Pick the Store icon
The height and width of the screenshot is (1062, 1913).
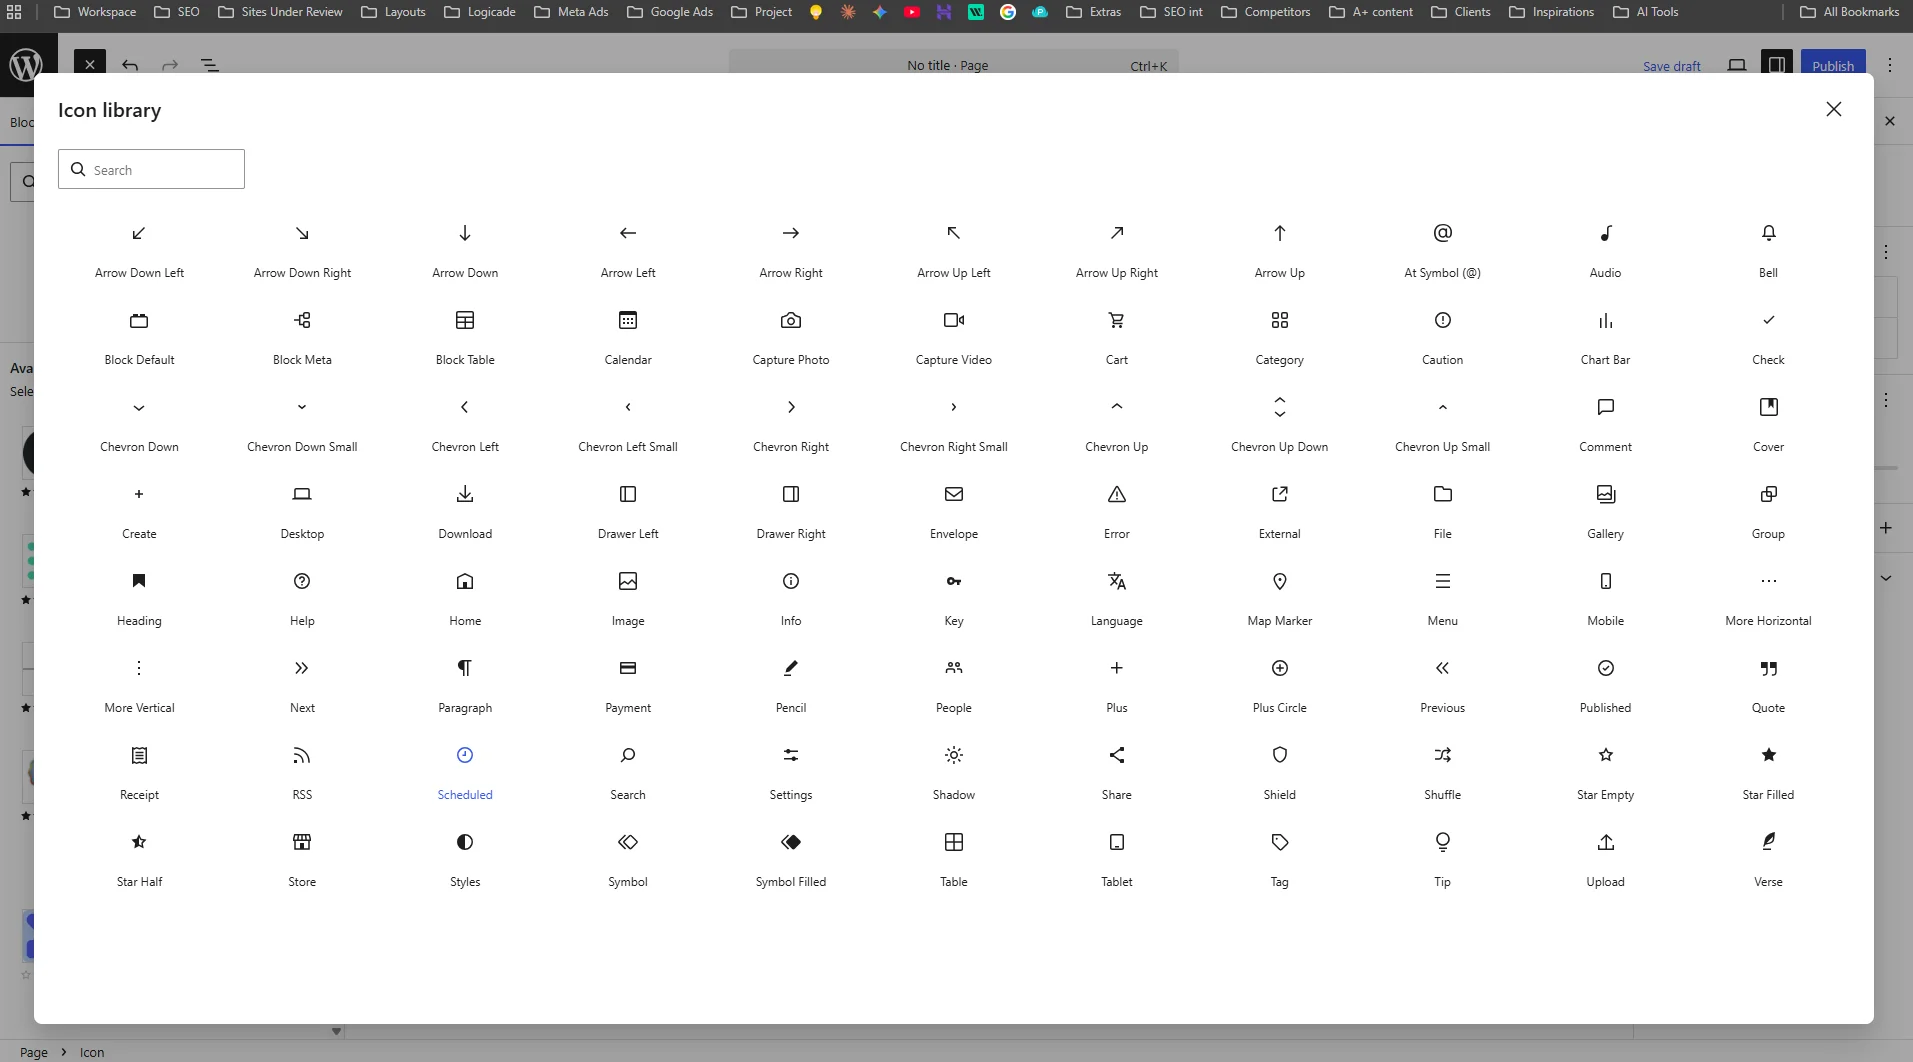(x=302, y=842)
